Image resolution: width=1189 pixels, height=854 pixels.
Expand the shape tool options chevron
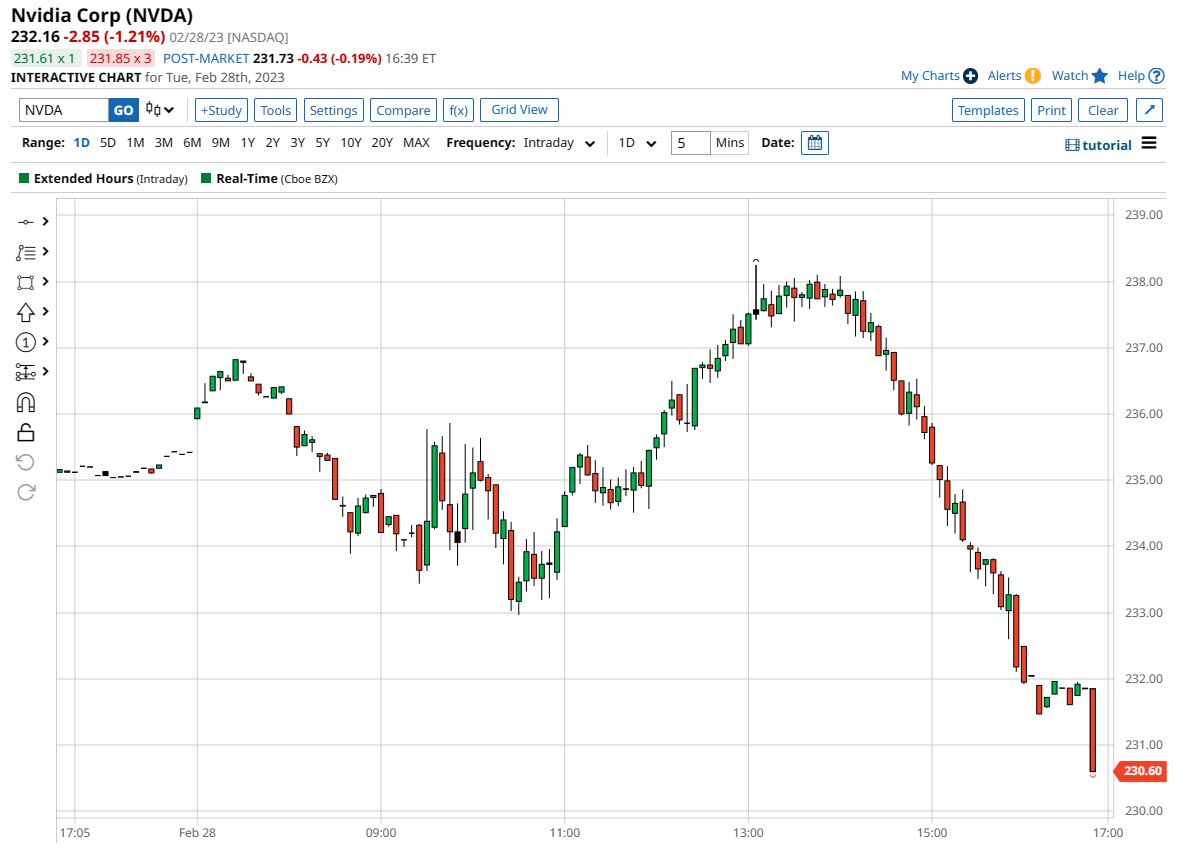coord(45,281)
